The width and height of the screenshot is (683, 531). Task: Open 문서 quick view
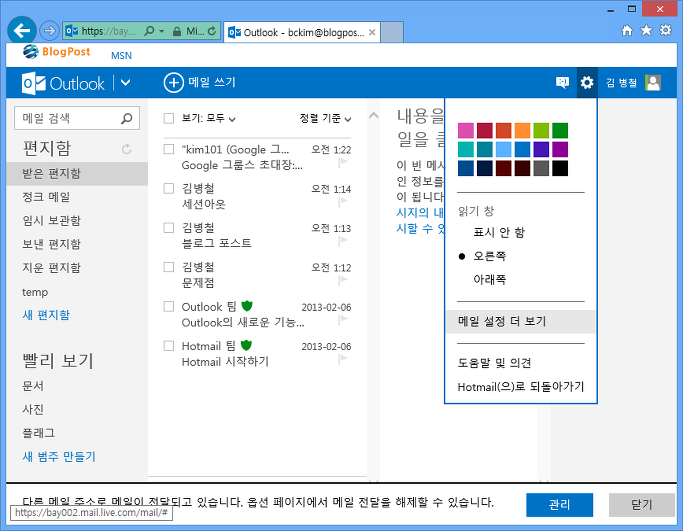tap(33, 386)
